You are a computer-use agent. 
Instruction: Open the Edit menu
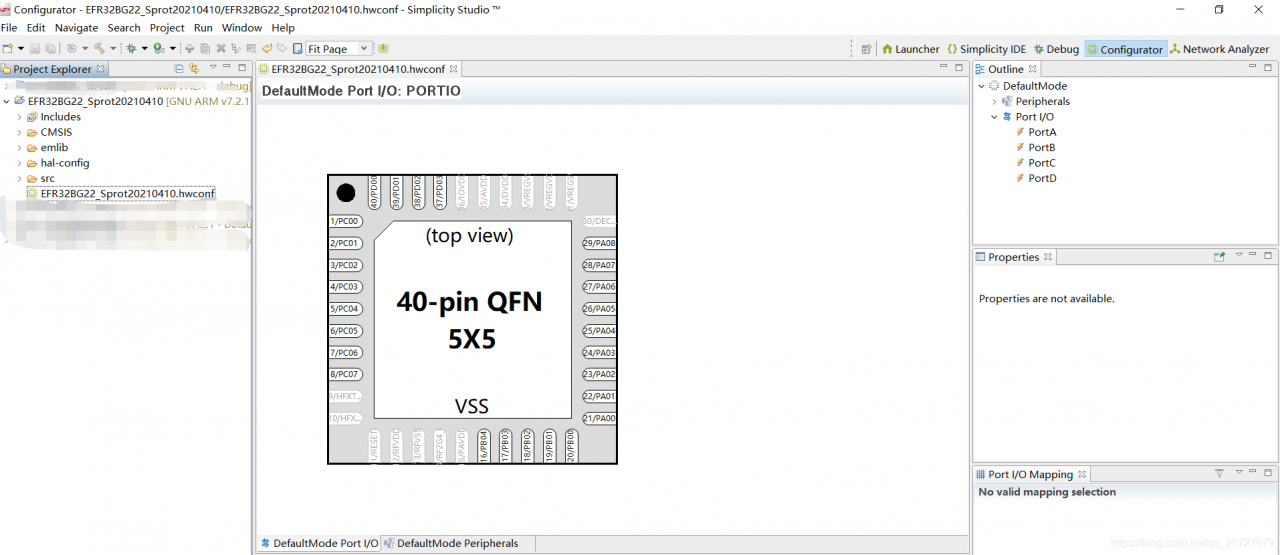[36, 28]
